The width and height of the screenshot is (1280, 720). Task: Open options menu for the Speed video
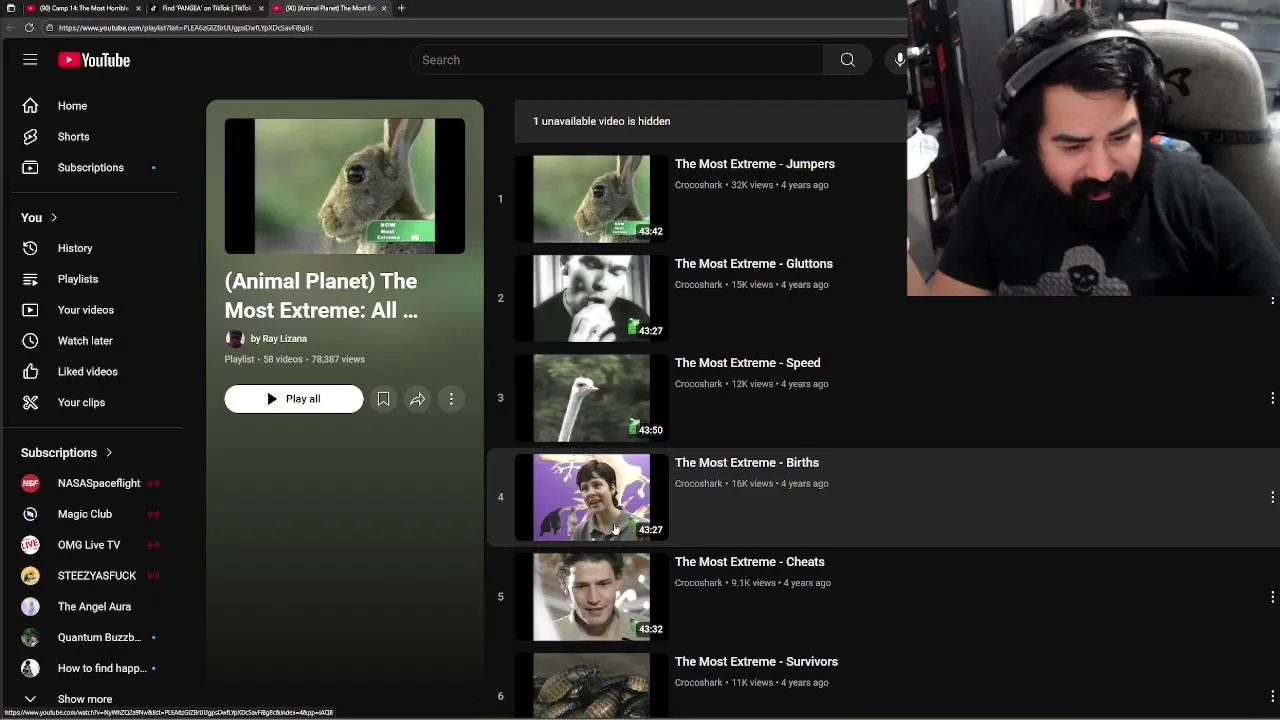(1272, 398)
